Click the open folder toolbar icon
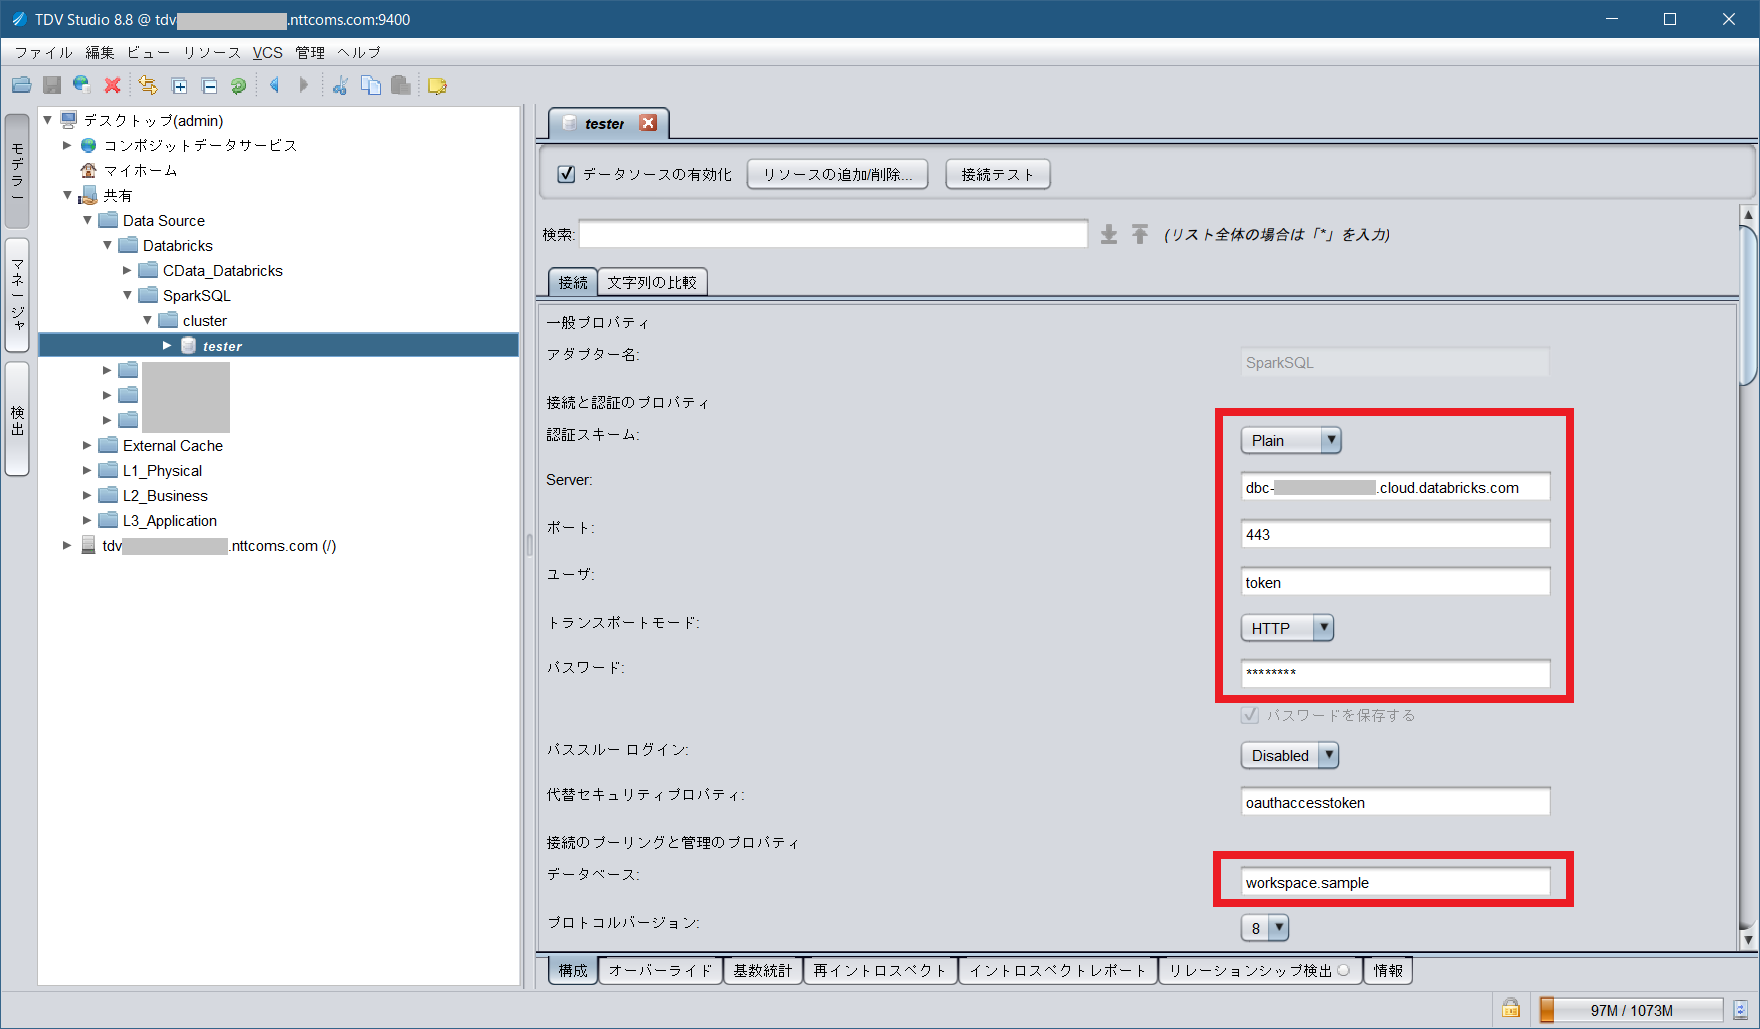This screenshot has width=1760, height=1029. (x=21, y=86)
